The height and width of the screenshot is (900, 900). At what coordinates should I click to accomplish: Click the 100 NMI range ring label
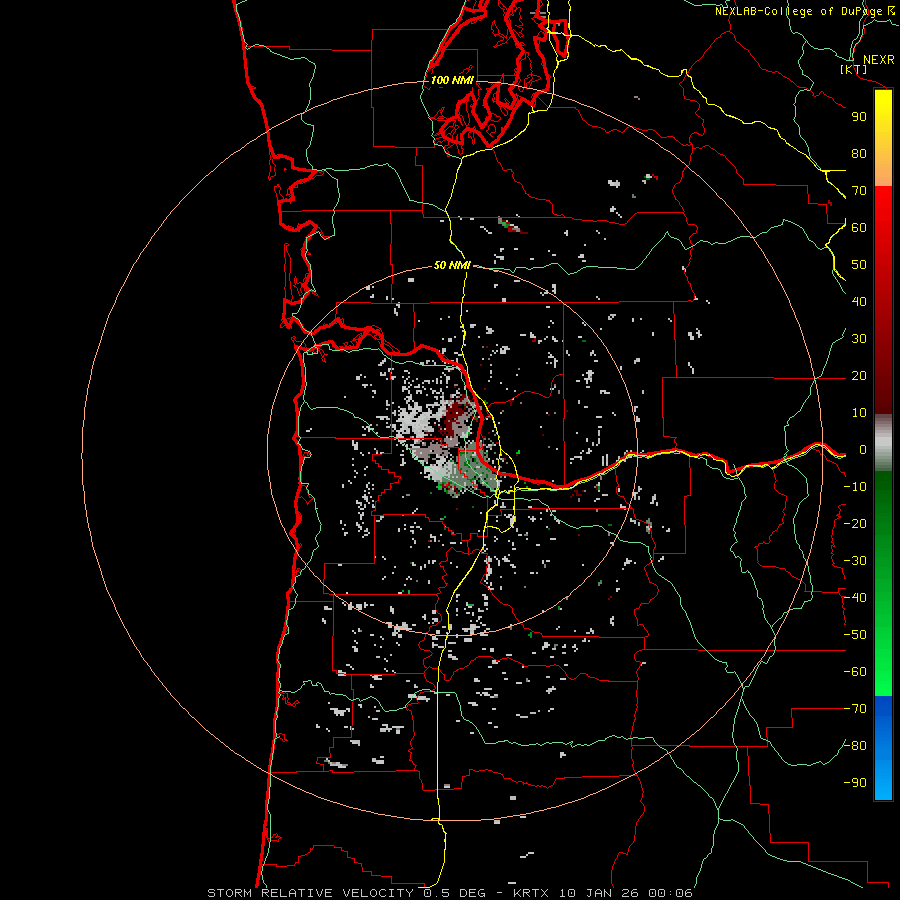pyautogui.click(x=452, y=80)
